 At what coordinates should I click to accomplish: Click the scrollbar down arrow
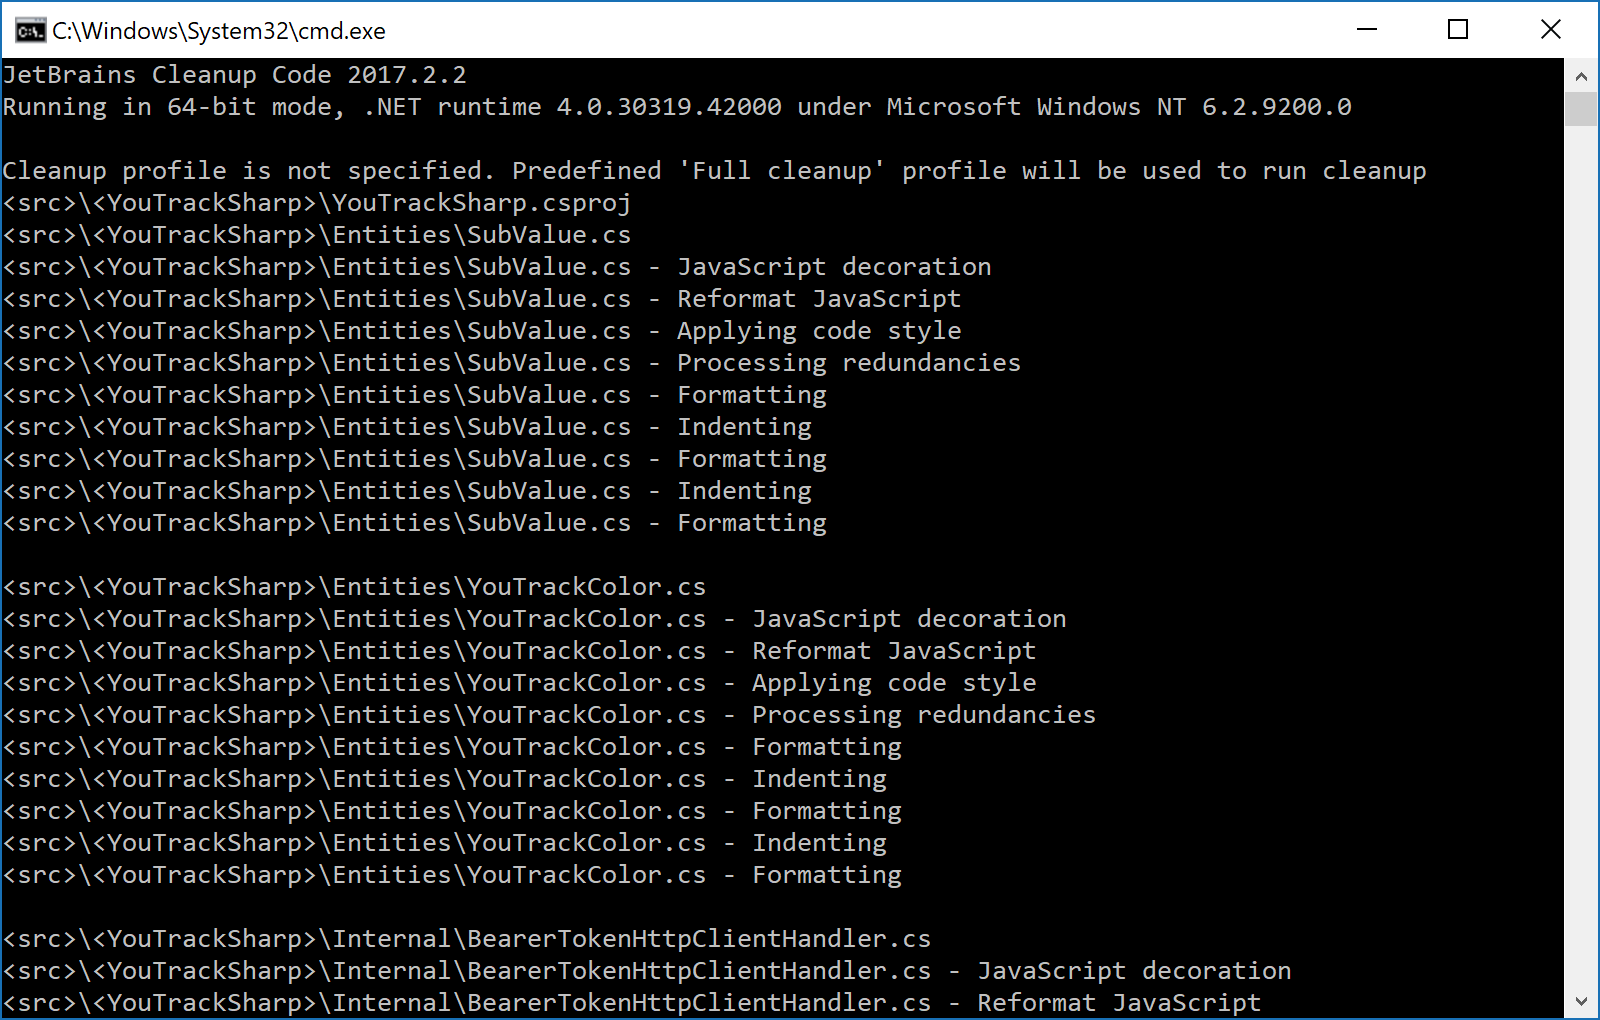(x=1581, y=1001)
